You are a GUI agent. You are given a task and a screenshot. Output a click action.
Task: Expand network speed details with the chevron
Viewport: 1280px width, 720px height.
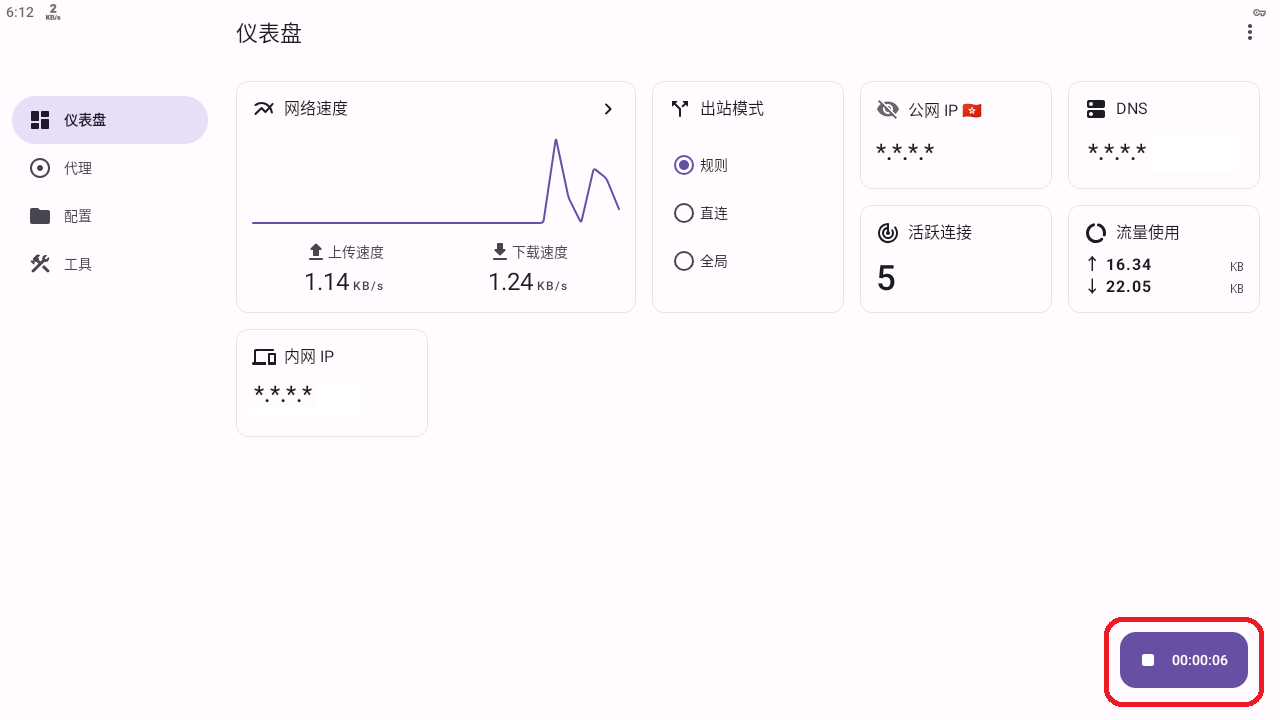[x=608, y=109]
